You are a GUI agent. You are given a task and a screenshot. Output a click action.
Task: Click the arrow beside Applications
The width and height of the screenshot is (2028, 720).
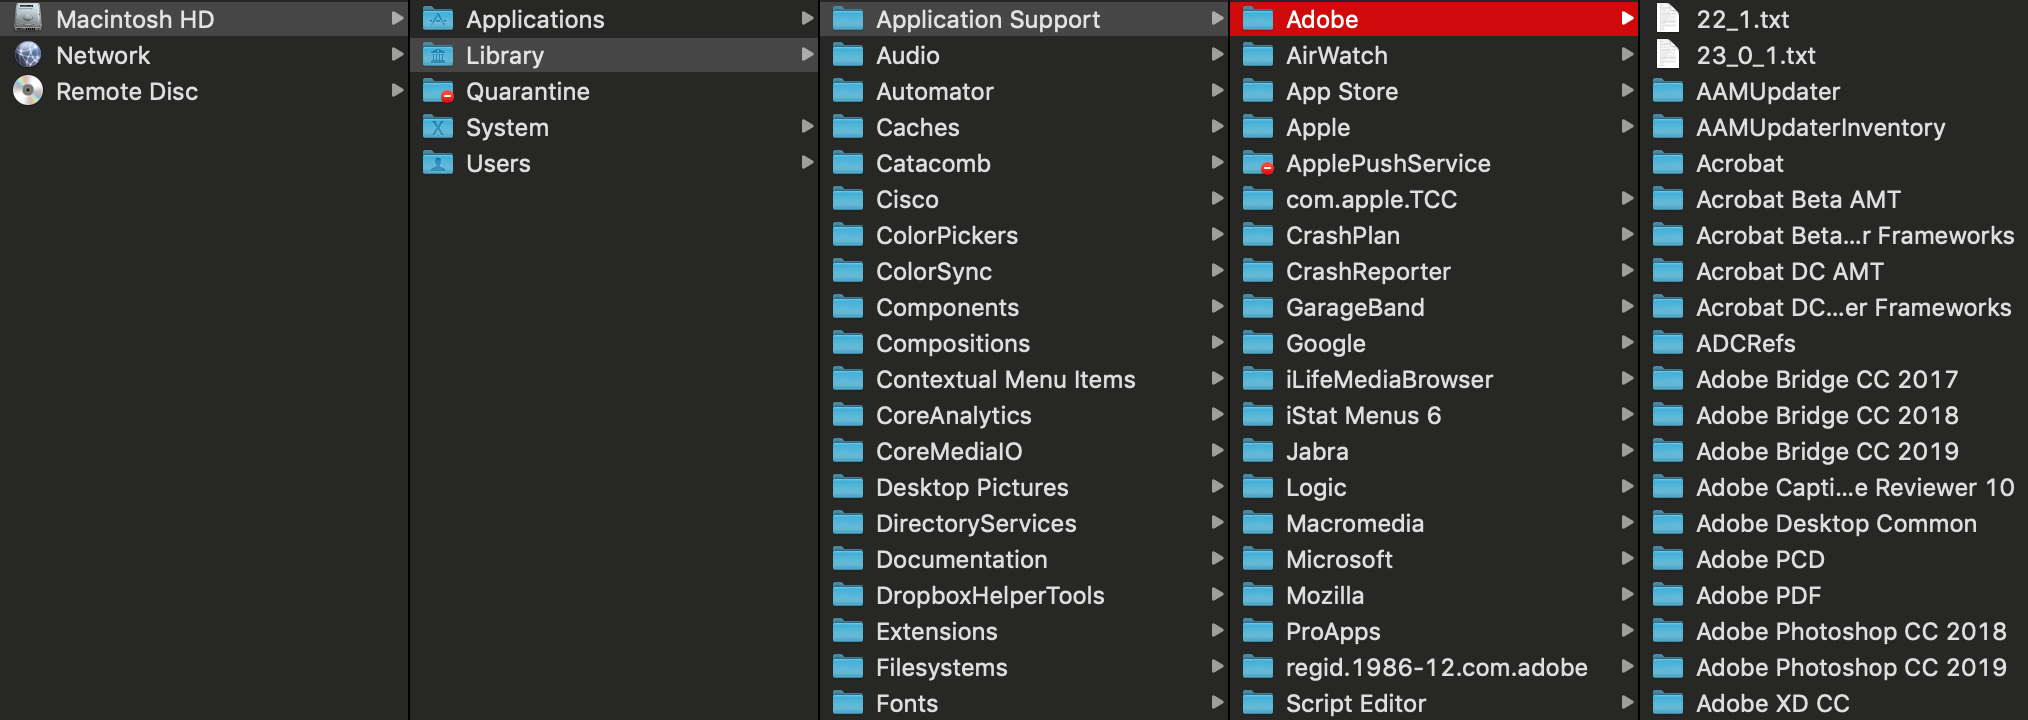point(807,18)
